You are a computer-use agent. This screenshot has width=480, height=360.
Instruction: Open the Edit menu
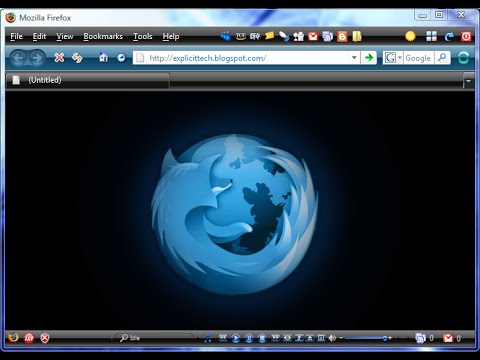pyautogui.click(x=39, y=36)
